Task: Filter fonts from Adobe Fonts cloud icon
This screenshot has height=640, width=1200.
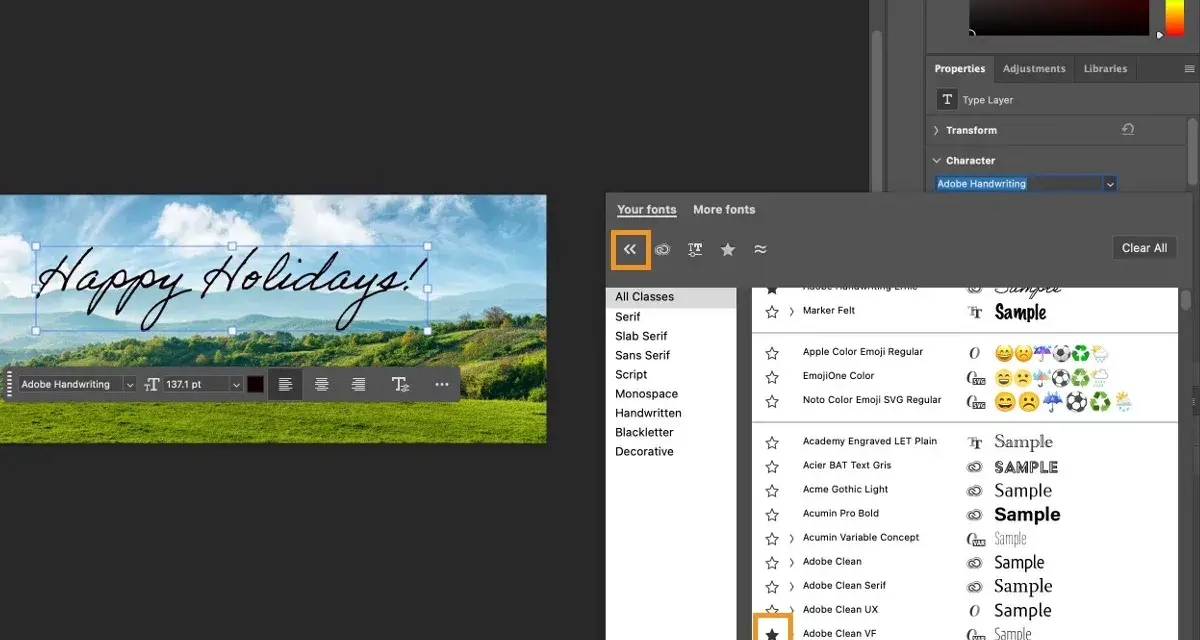Action: pos(662,249)
